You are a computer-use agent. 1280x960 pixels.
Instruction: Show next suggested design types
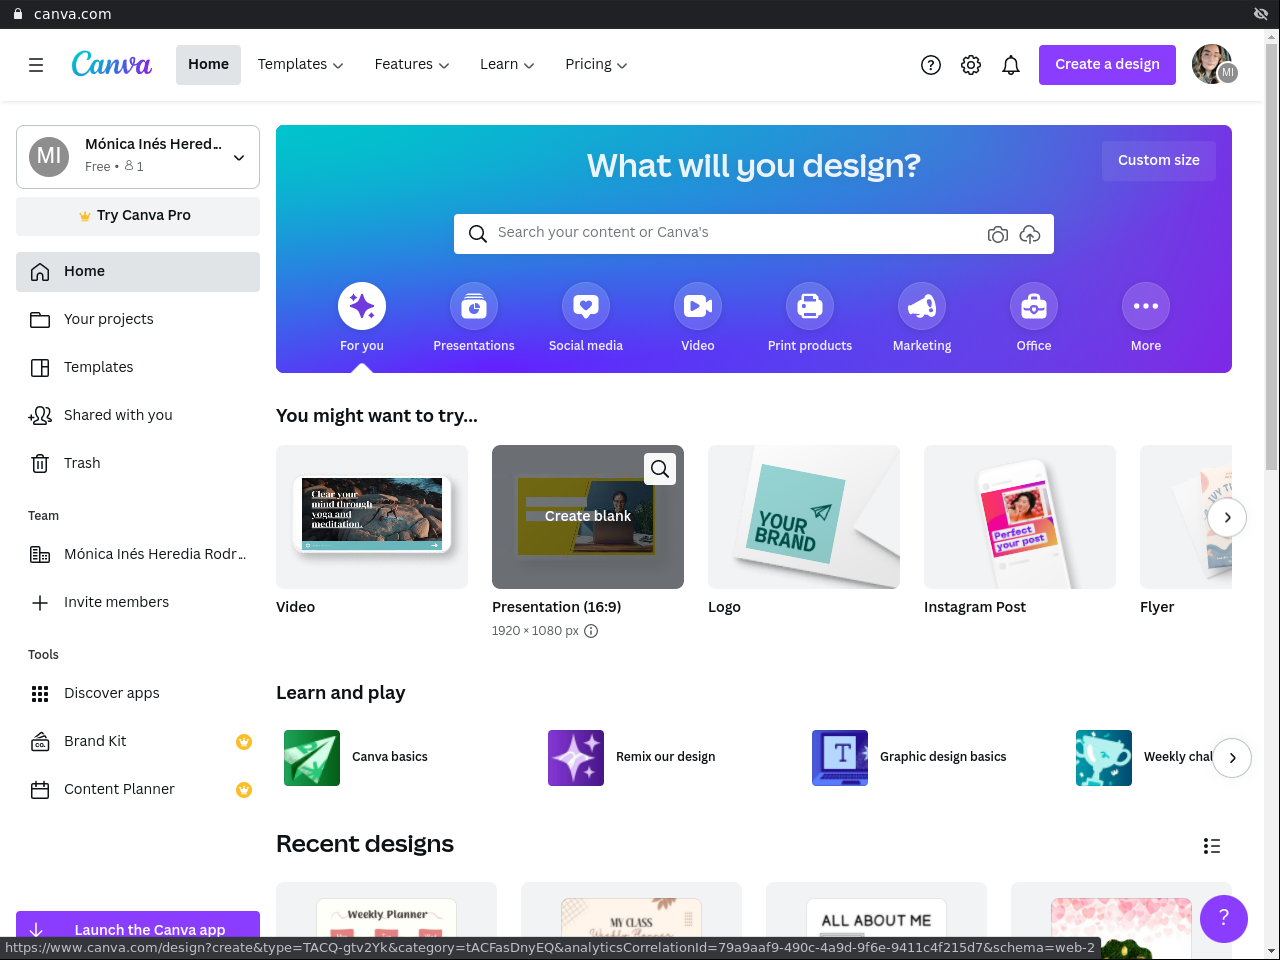coord(1227,518)
